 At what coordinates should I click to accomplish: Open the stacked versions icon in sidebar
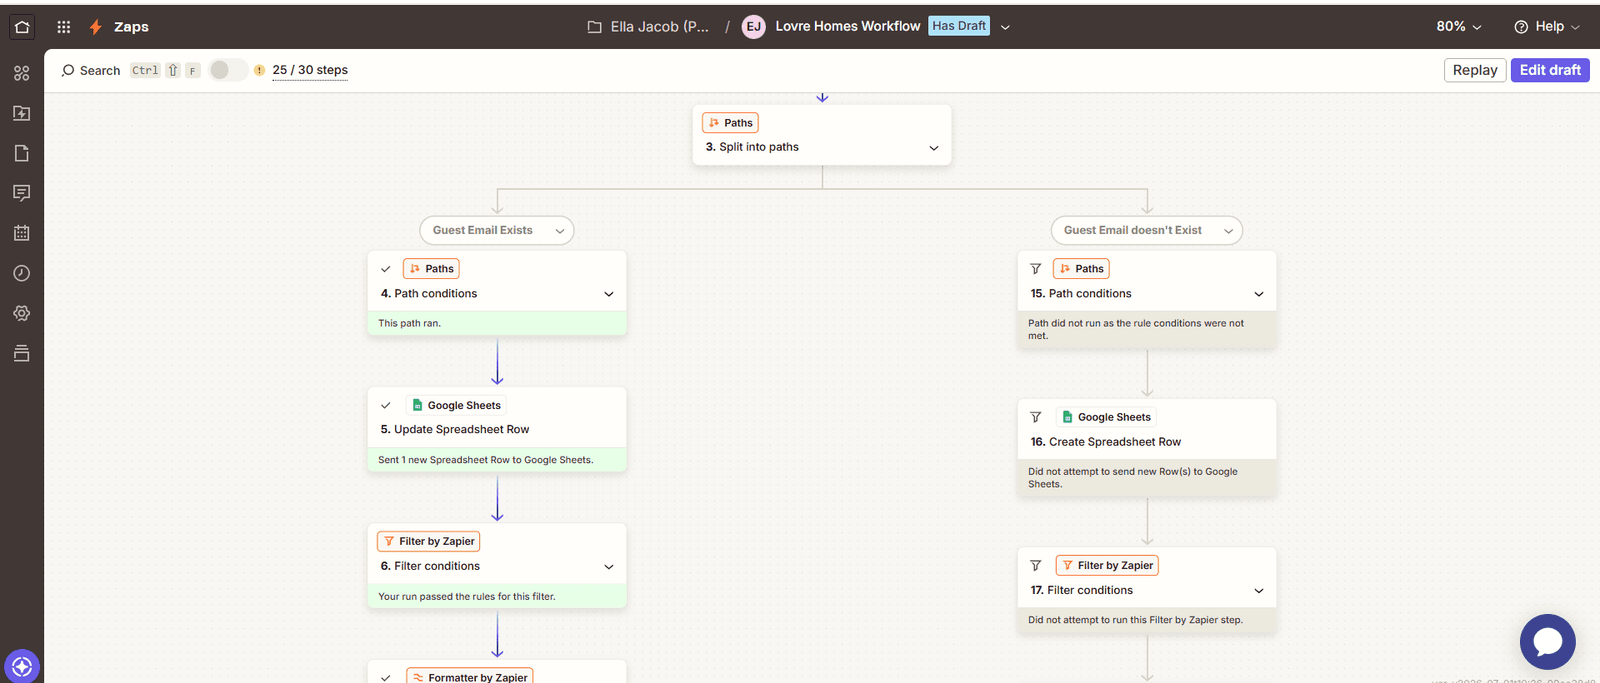pos(22,353)
